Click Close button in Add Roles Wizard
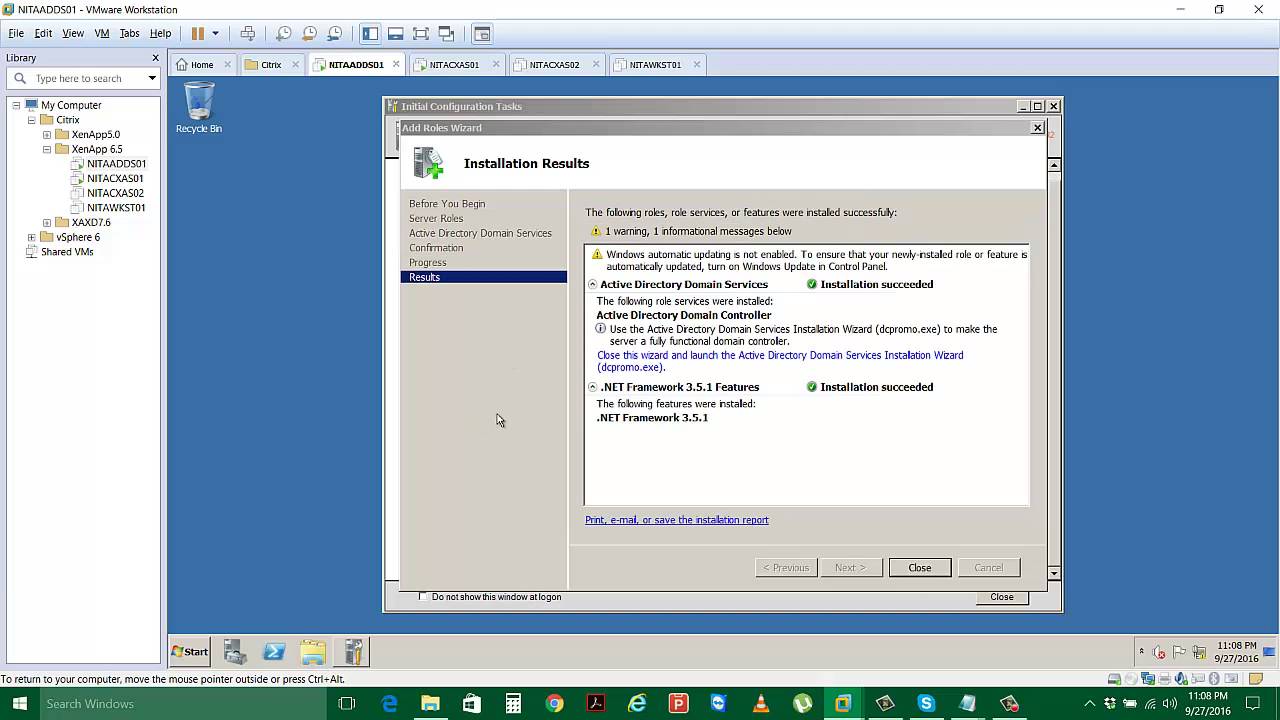This screenshot has height=720, width=1280. coord(919,567)
